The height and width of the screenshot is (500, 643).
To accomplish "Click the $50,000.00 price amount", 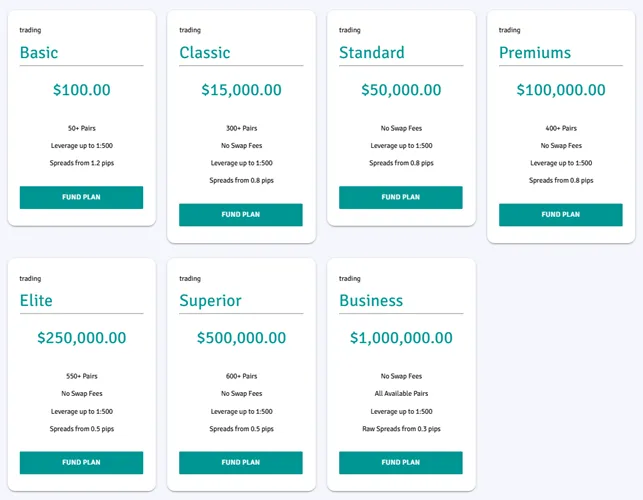I will point(401,90).
